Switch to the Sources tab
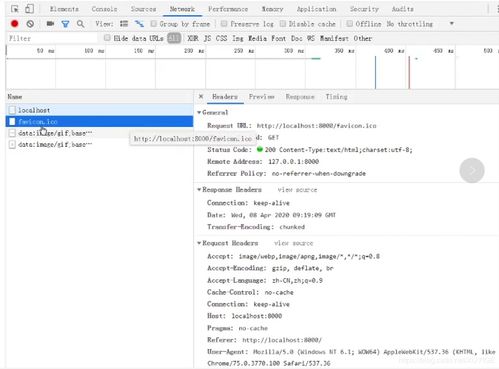The image size is (499, 369). click(143, 9)
